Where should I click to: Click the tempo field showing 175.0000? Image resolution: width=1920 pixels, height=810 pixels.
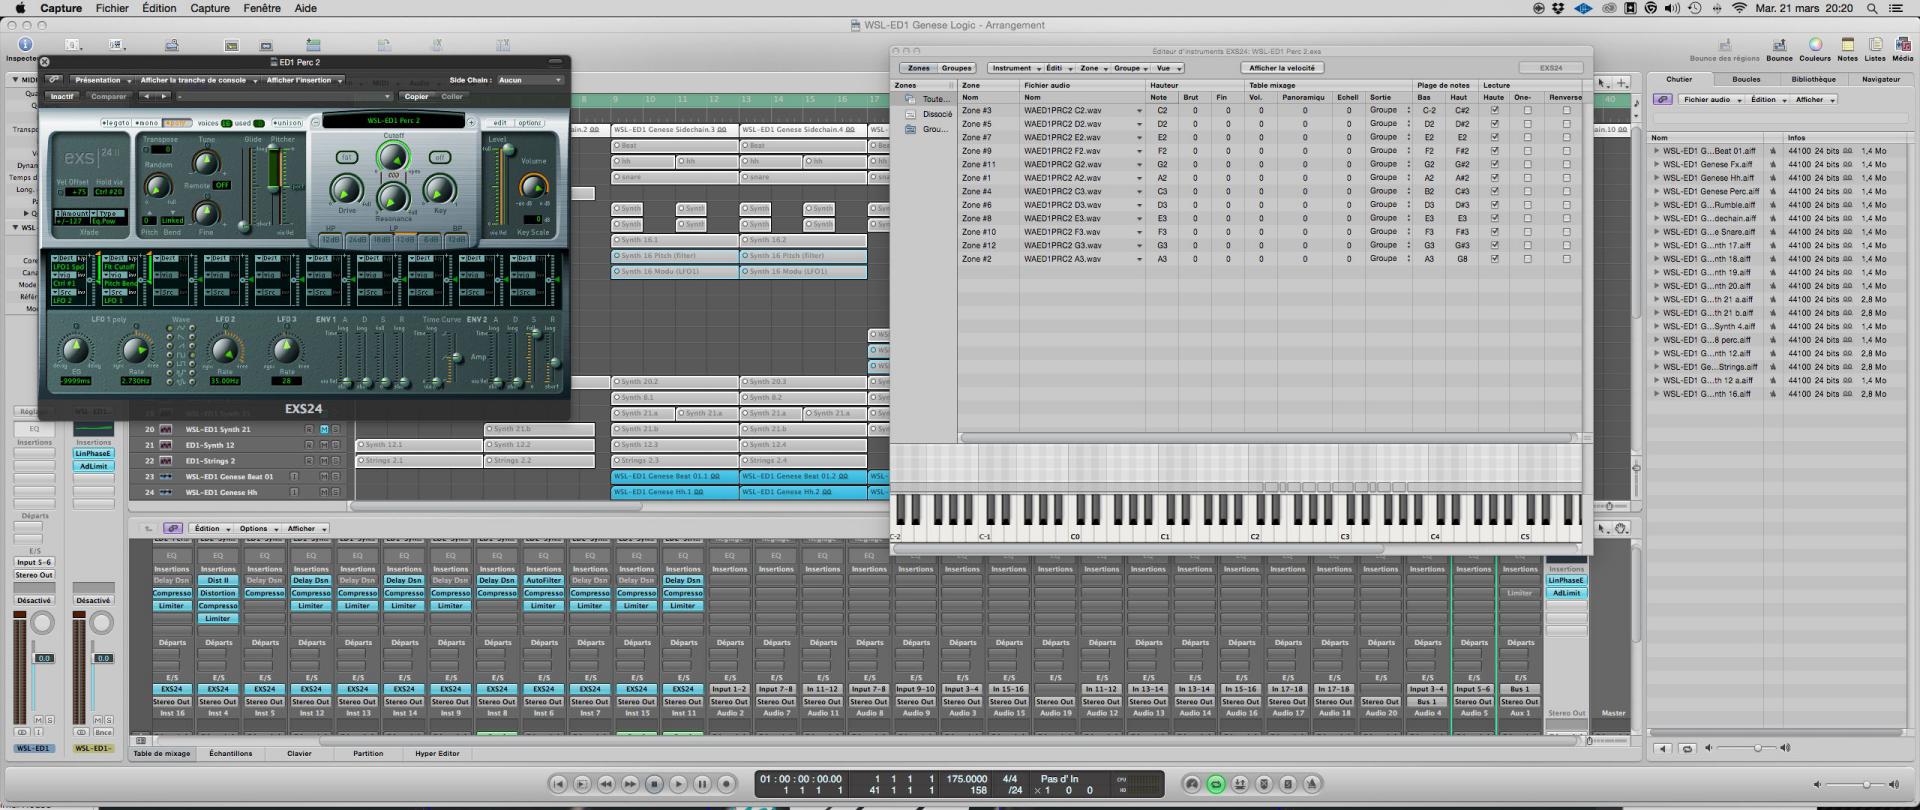(967, 779)
